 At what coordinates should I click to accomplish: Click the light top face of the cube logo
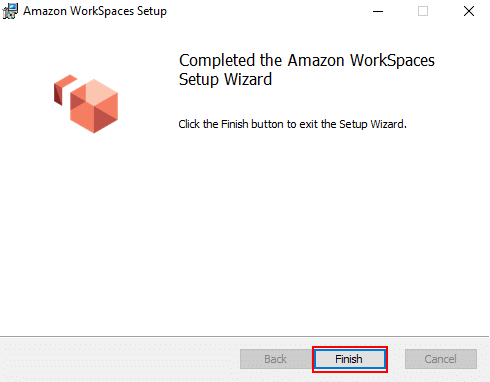[x=99, y=90]
